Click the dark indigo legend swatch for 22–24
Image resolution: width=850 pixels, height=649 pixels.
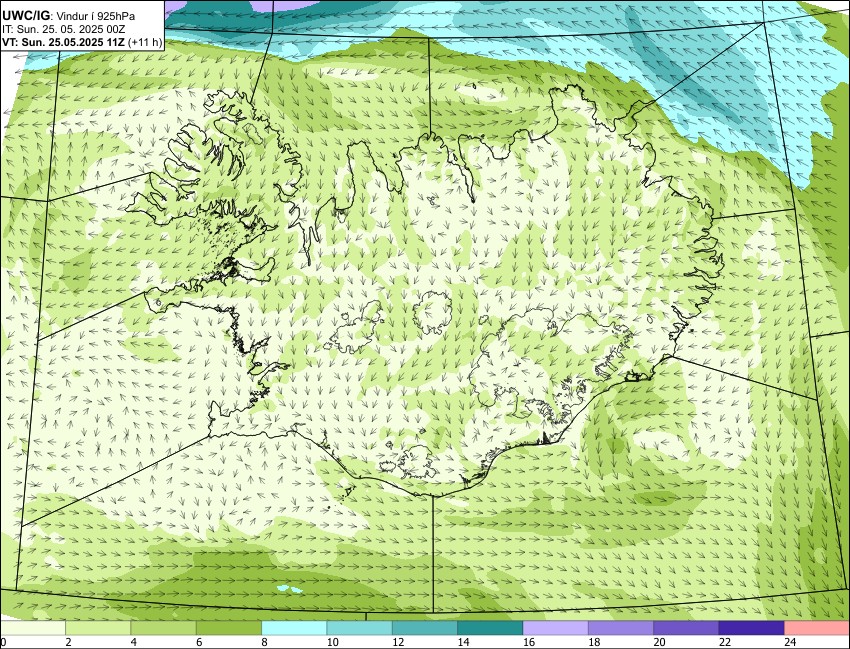pyautogui.click(x=751, y=628)
